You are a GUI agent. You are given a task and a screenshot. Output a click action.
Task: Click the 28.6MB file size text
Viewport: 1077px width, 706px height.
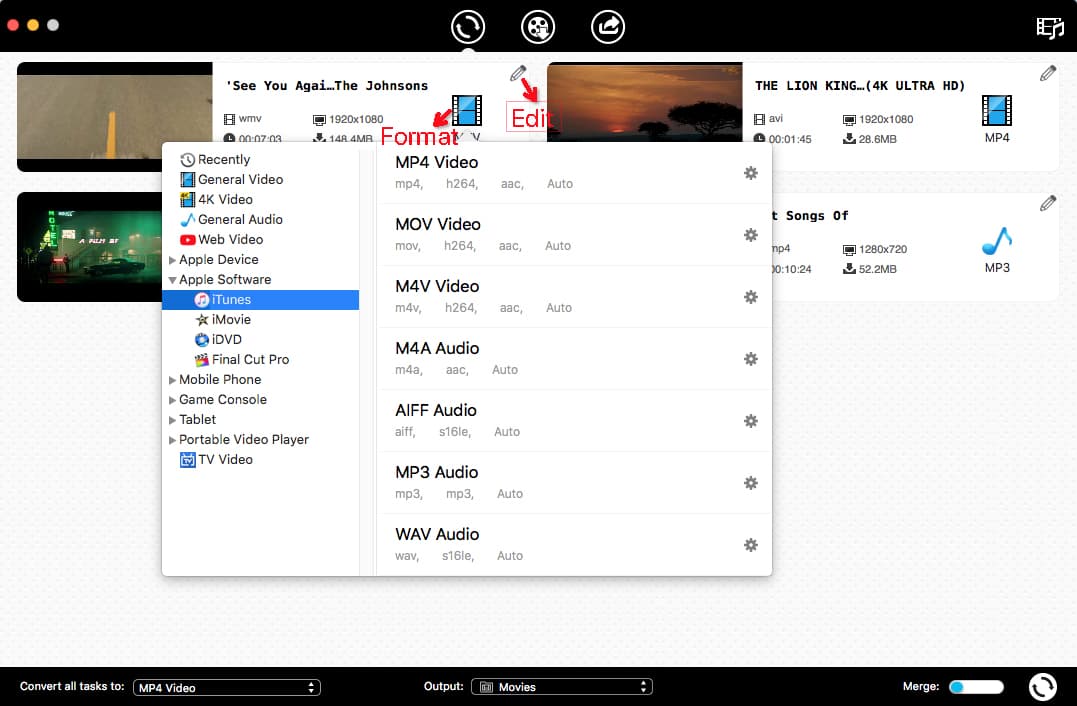point(878,139)
